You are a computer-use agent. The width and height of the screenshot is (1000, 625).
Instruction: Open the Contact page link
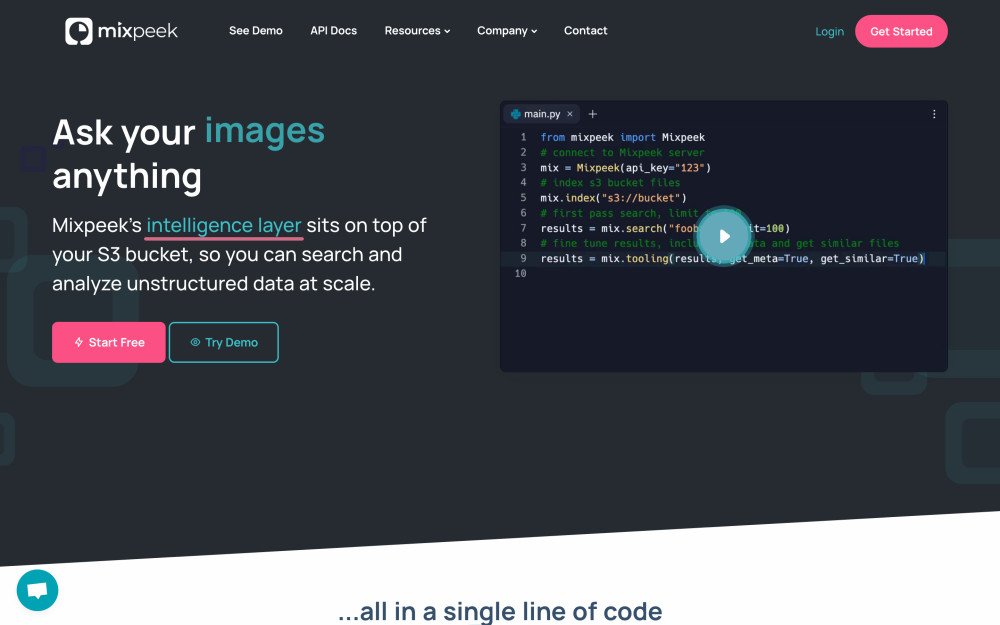585,31
